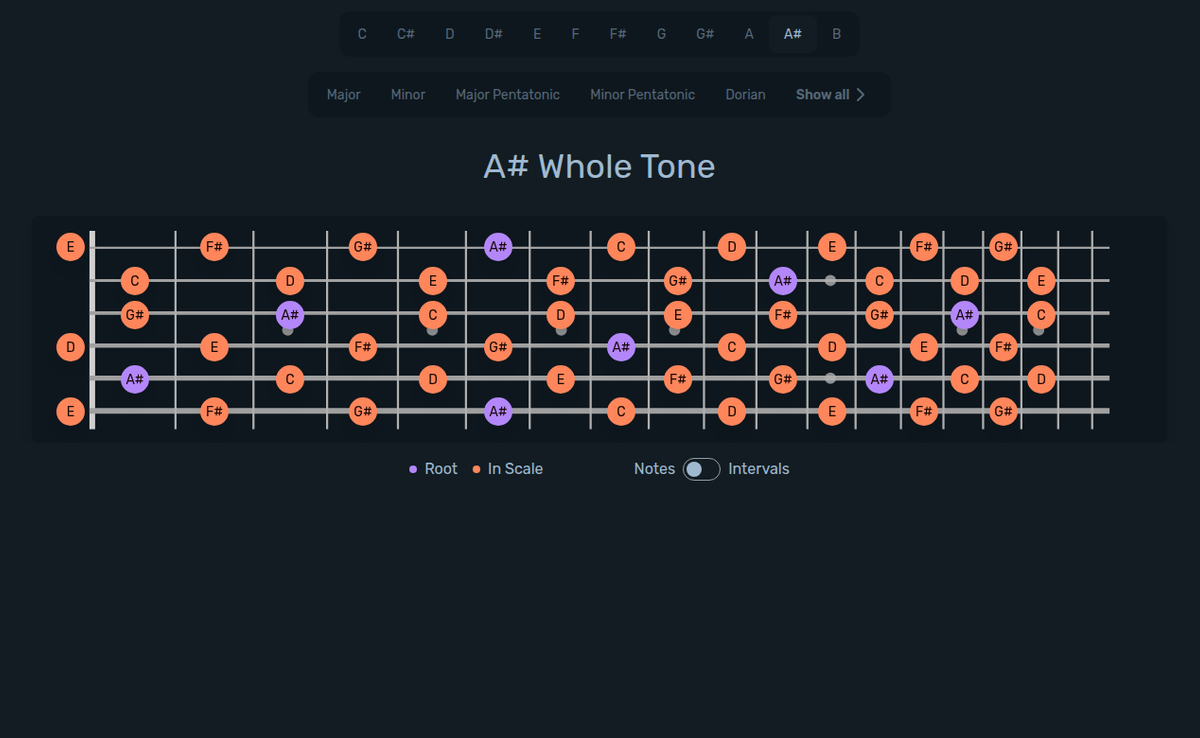Viewport: 1200px width, 738px height.
Task: Click the A# Whole Tone title
Action: 599,166
